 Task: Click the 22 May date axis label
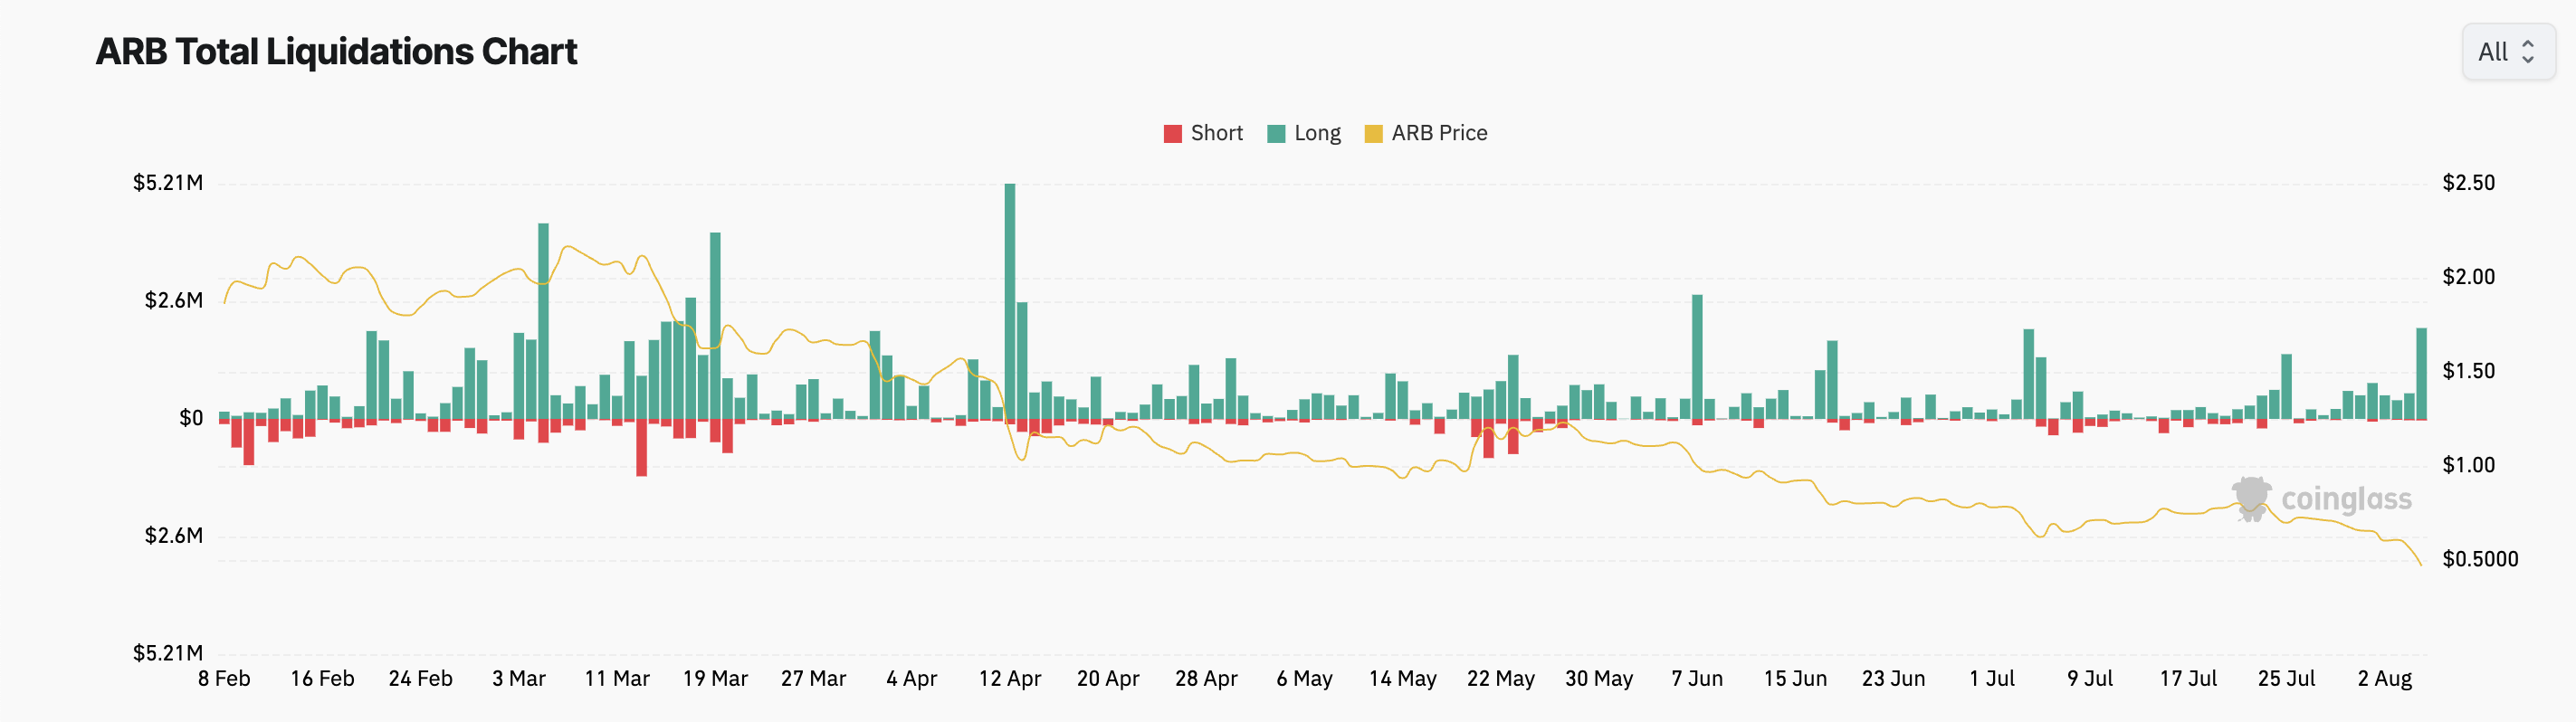(1500, 678)
